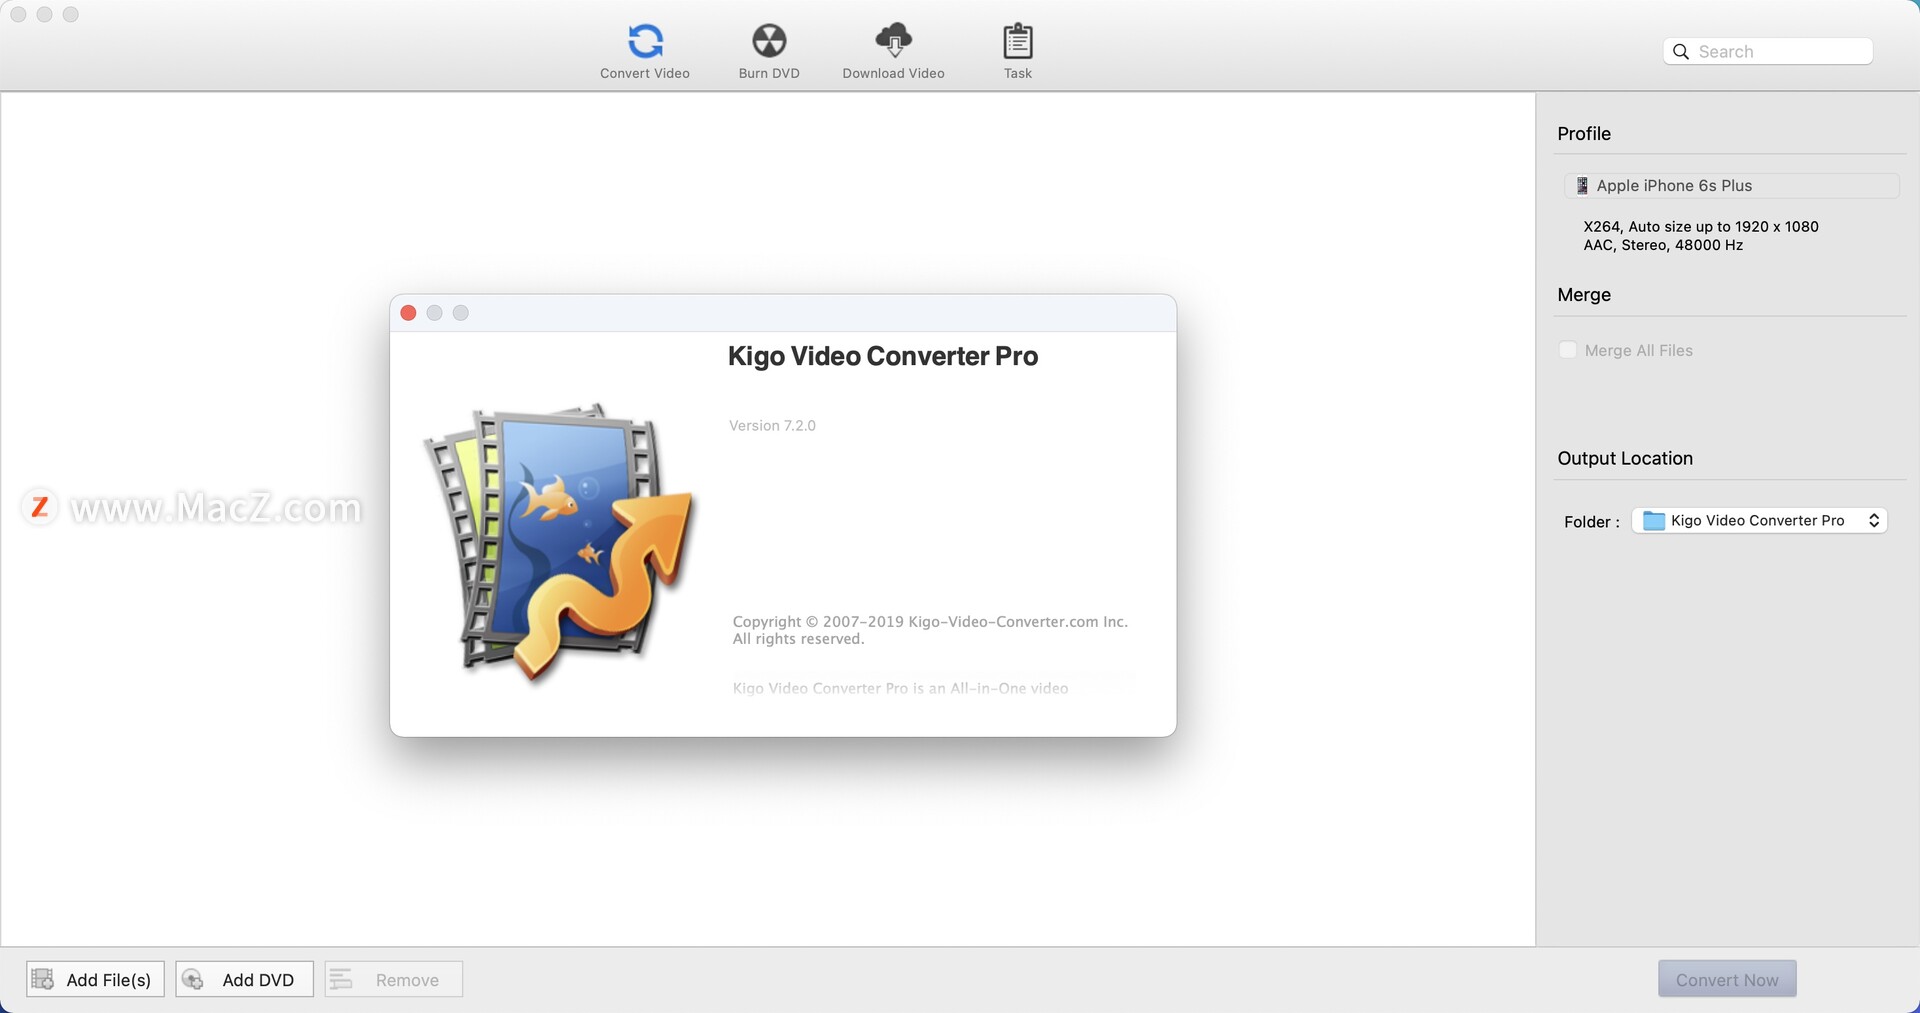Click the Kigo Video Converter Pro dialog title

(883, 356)
